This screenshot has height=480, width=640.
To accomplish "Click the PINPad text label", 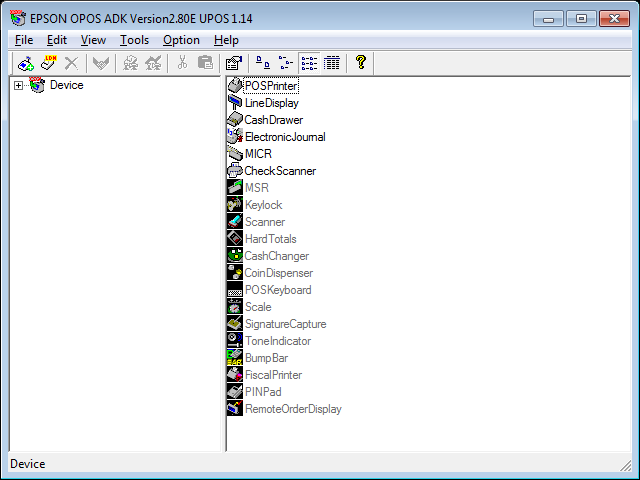I will [263, 392].
